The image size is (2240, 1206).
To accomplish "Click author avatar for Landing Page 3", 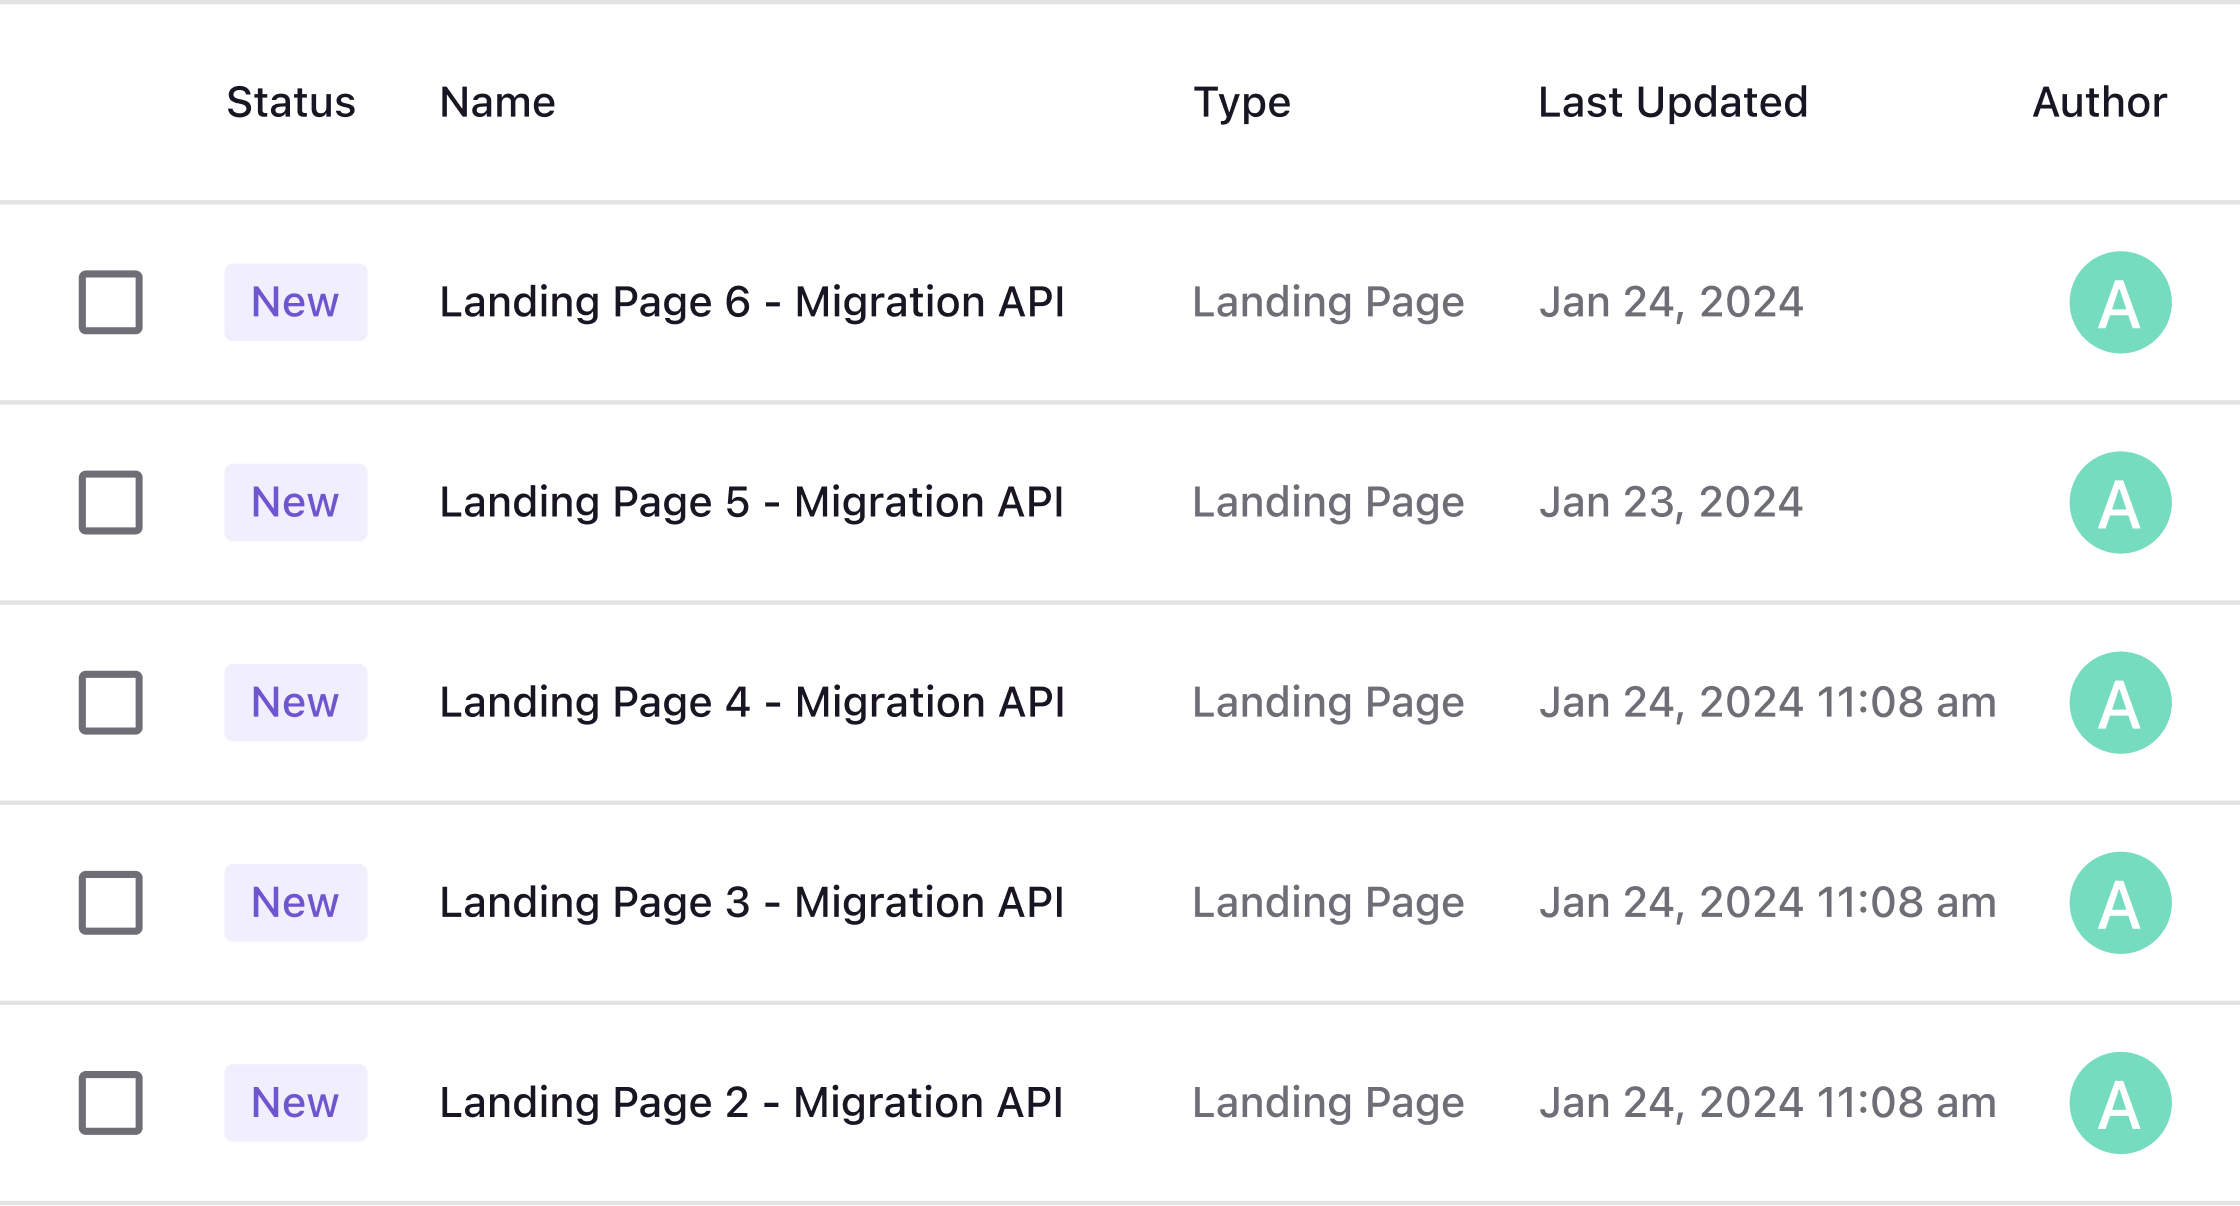I will point(2120,902).
